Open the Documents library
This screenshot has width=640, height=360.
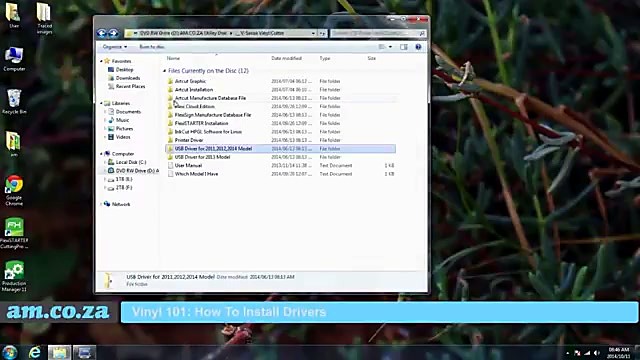[128, 112]
